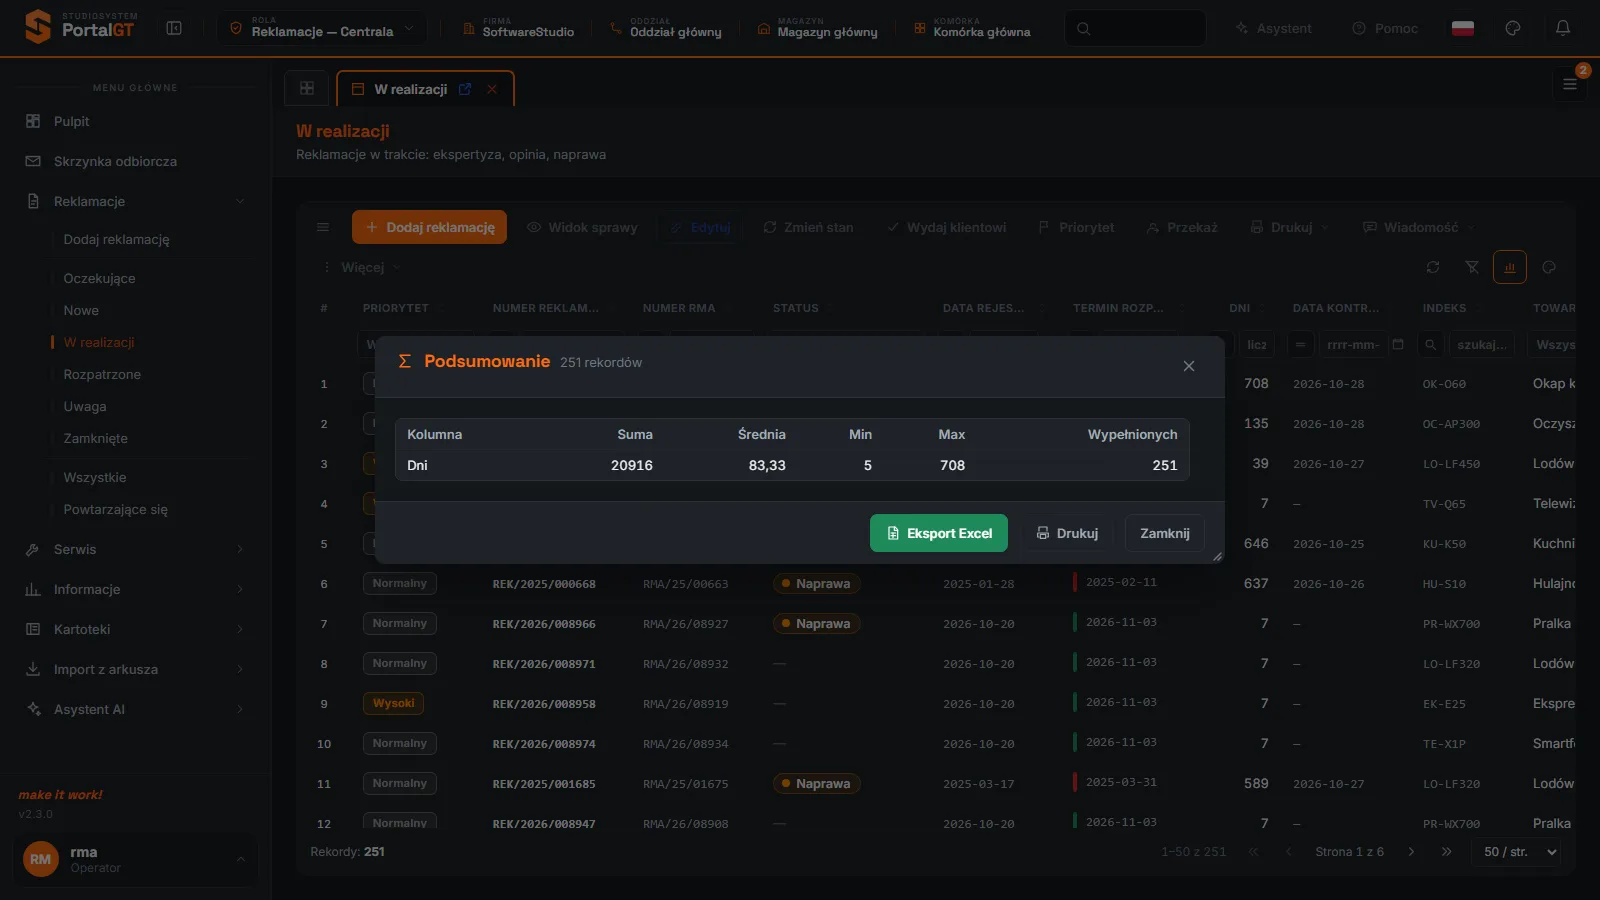1600x900 pixels.
Task: Click the summary chart icon in toolbar
Action: [1510, 267]
